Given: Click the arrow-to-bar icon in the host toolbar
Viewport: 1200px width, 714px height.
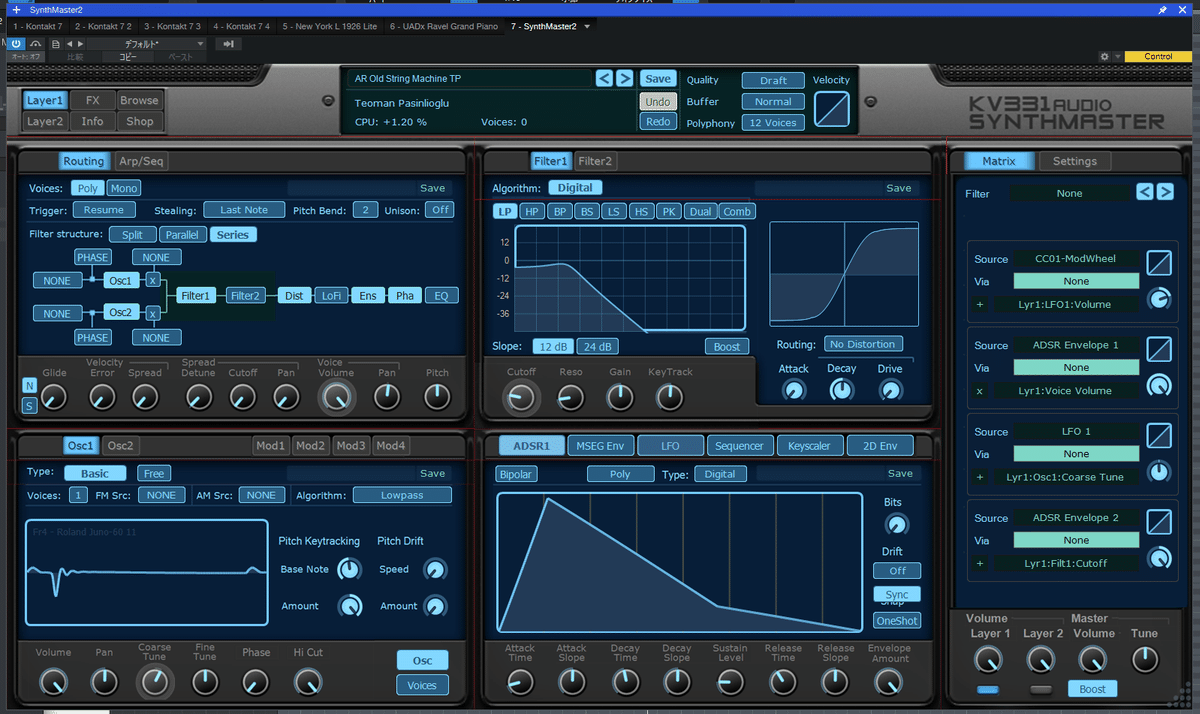Looking at the screenshot, I should click(229, 44).
